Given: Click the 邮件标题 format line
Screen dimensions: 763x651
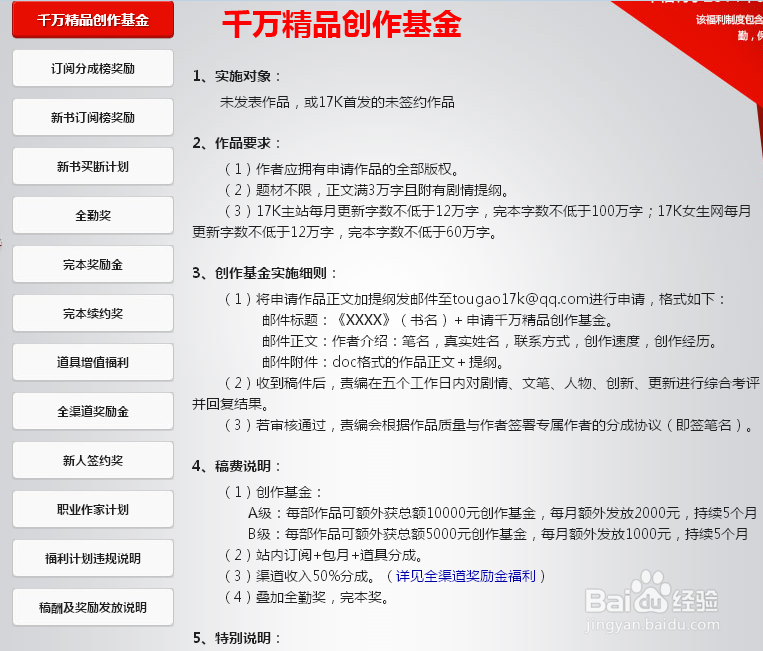Looking at the screenshot, I should 437,320.
